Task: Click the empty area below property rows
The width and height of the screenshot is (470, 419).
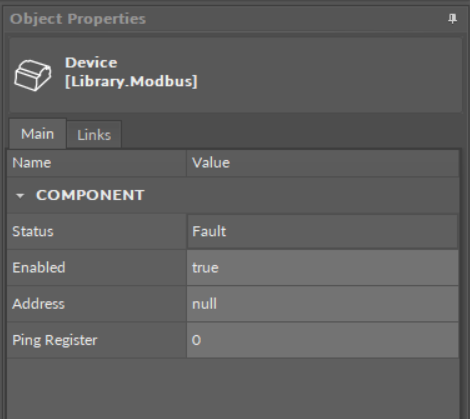Action: click(233, 388)
